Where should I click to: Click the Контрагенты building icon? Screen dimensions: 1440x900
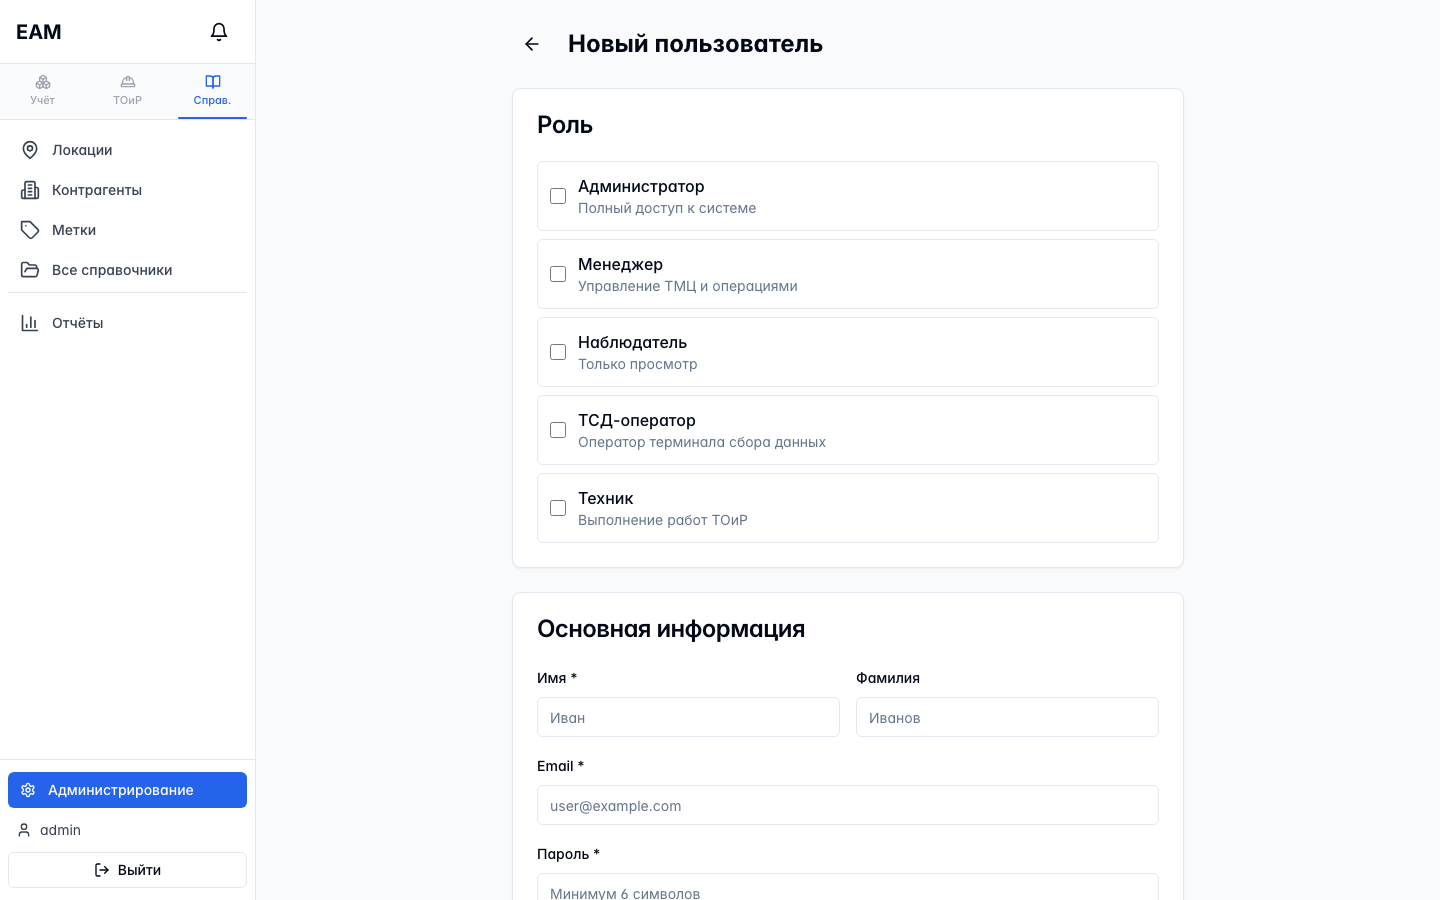[30, 190]
